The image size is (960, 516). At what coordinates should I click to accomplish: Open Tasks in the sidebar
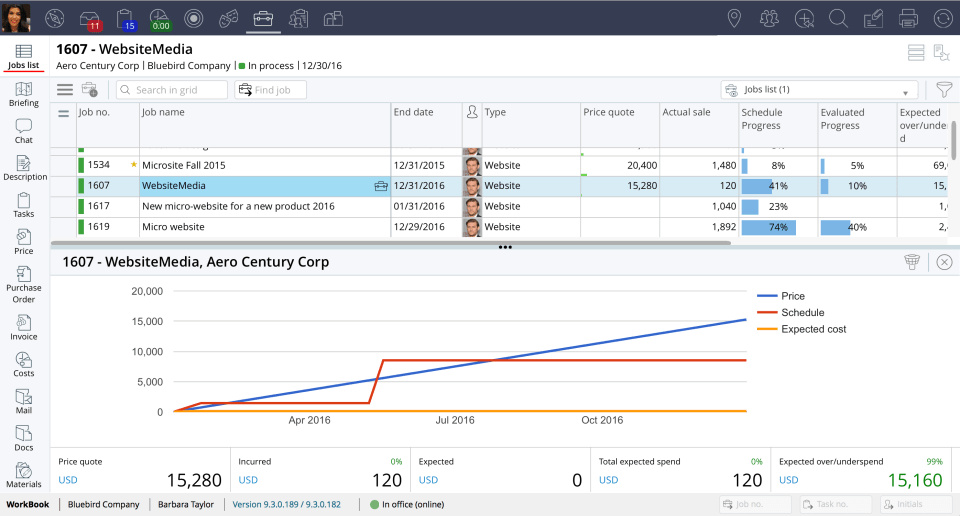(23, 205)
